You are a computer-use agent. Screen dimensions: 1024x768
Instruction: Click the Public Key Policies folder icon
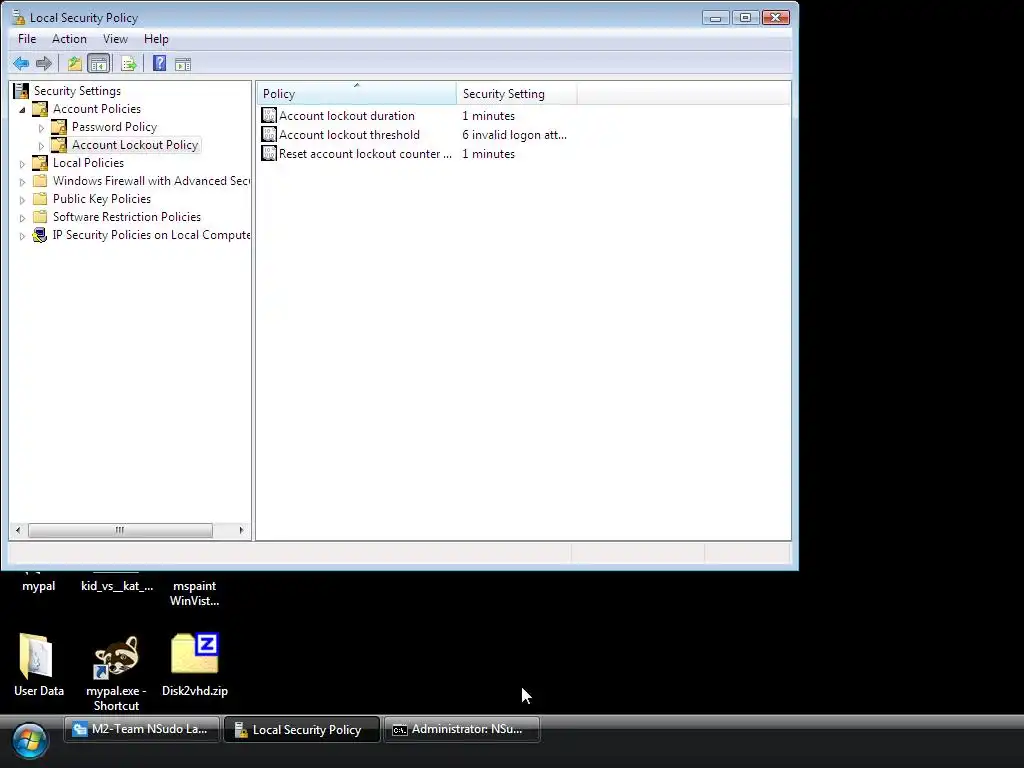tap(40, 199)
